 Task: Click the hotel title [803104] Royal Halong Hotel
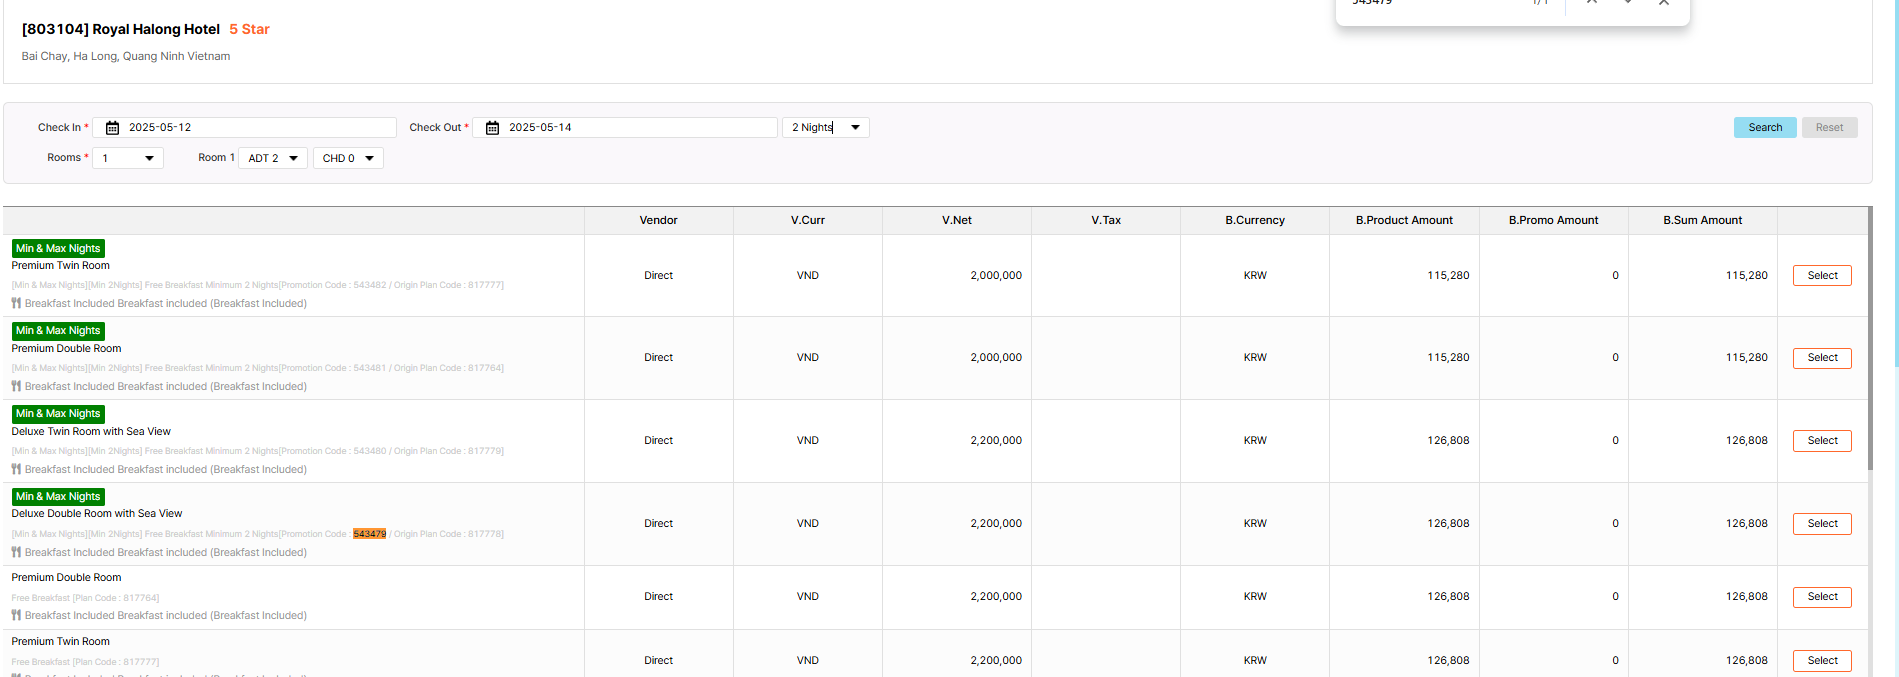coord(121,30)
